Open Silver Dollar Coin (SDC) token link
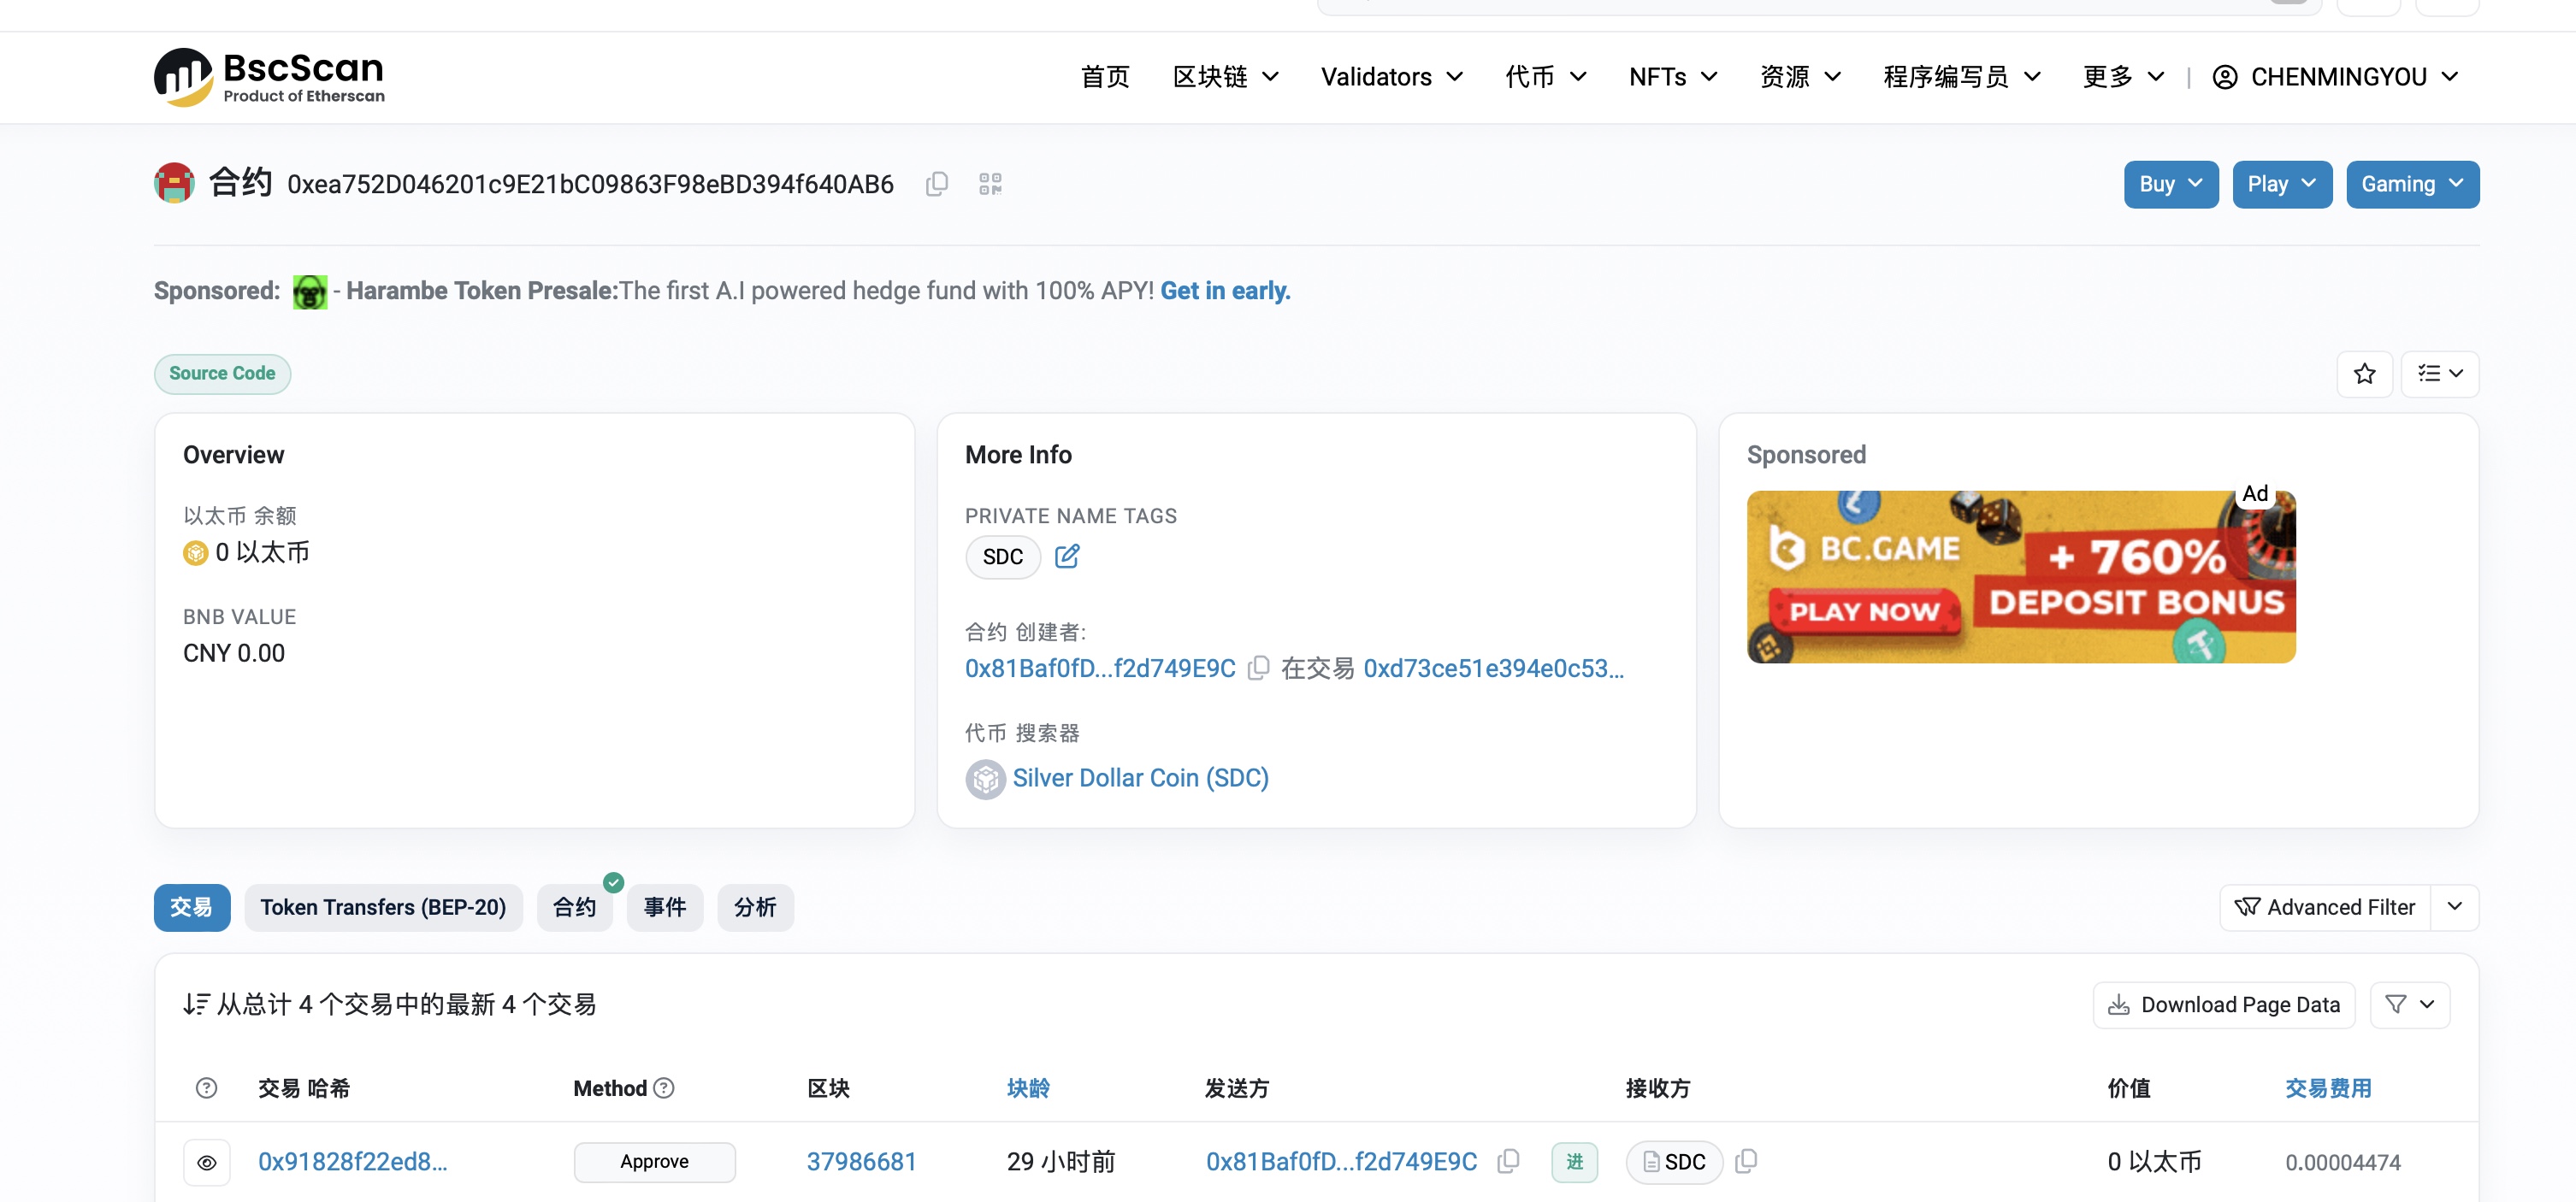 pyautogui.click(x=1140, y=778)
